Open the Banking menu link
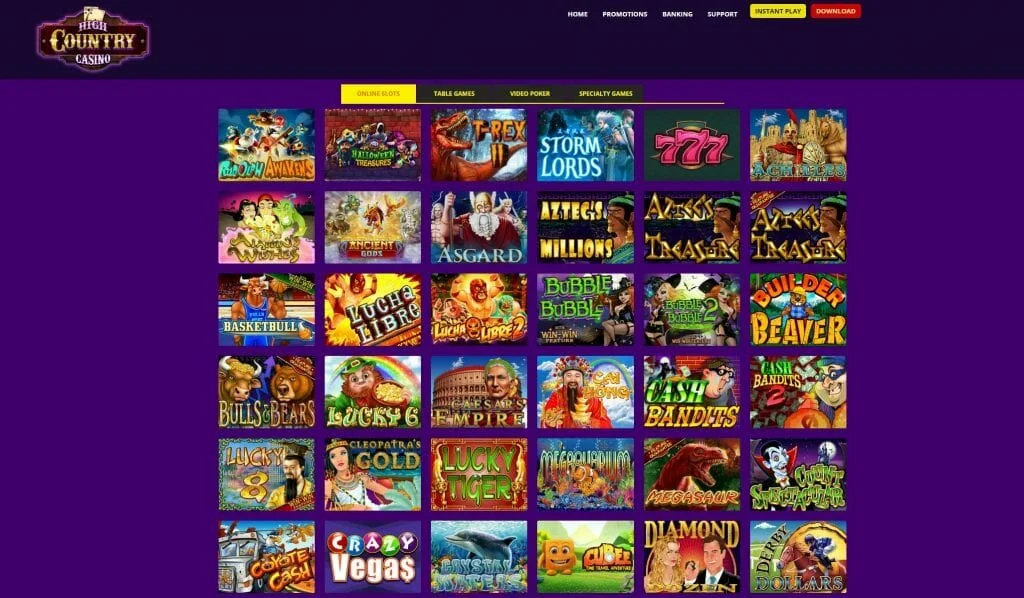 click(x=677, y=14)
